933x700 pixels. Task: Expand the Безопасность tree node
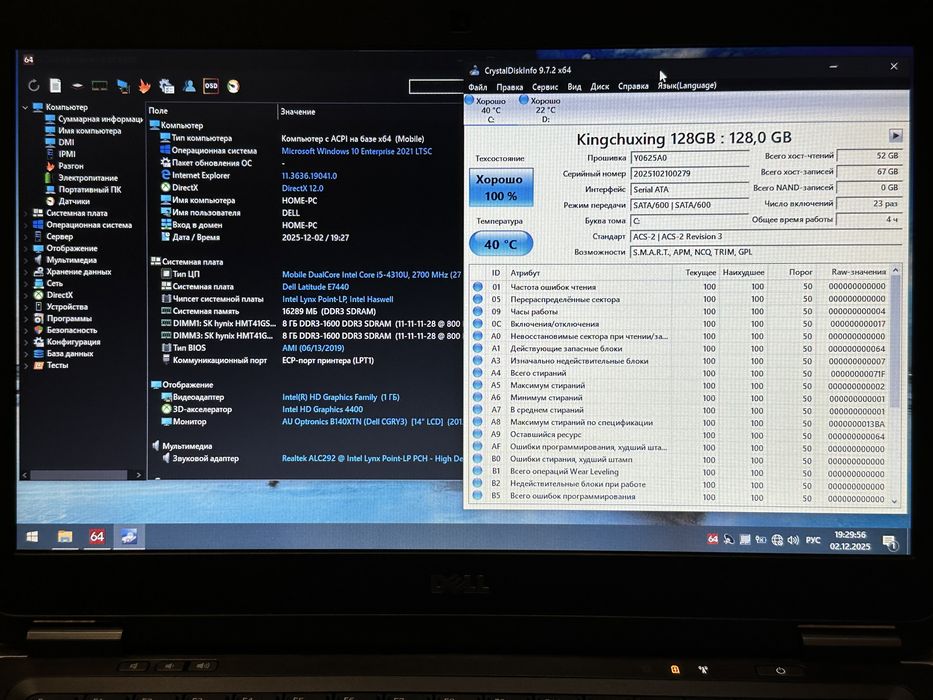point(26,330)
